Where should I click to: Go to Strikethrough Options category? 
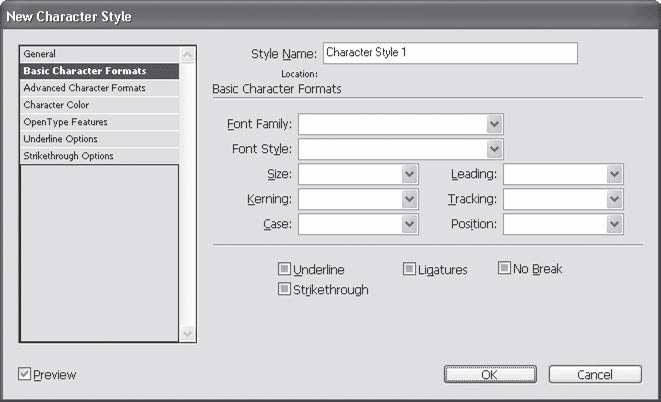coord(68,156)
